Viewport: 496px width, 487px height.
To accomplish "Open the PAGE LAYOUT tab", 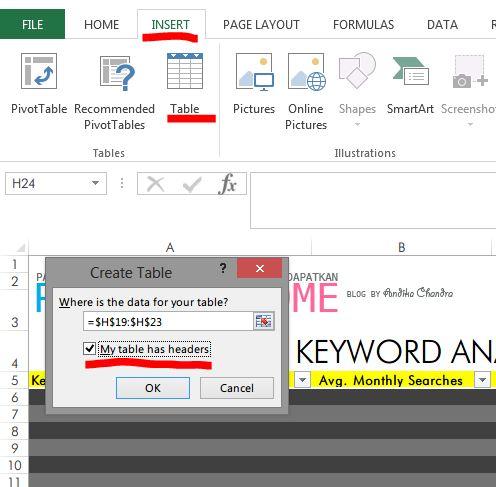I will point(261,25).
